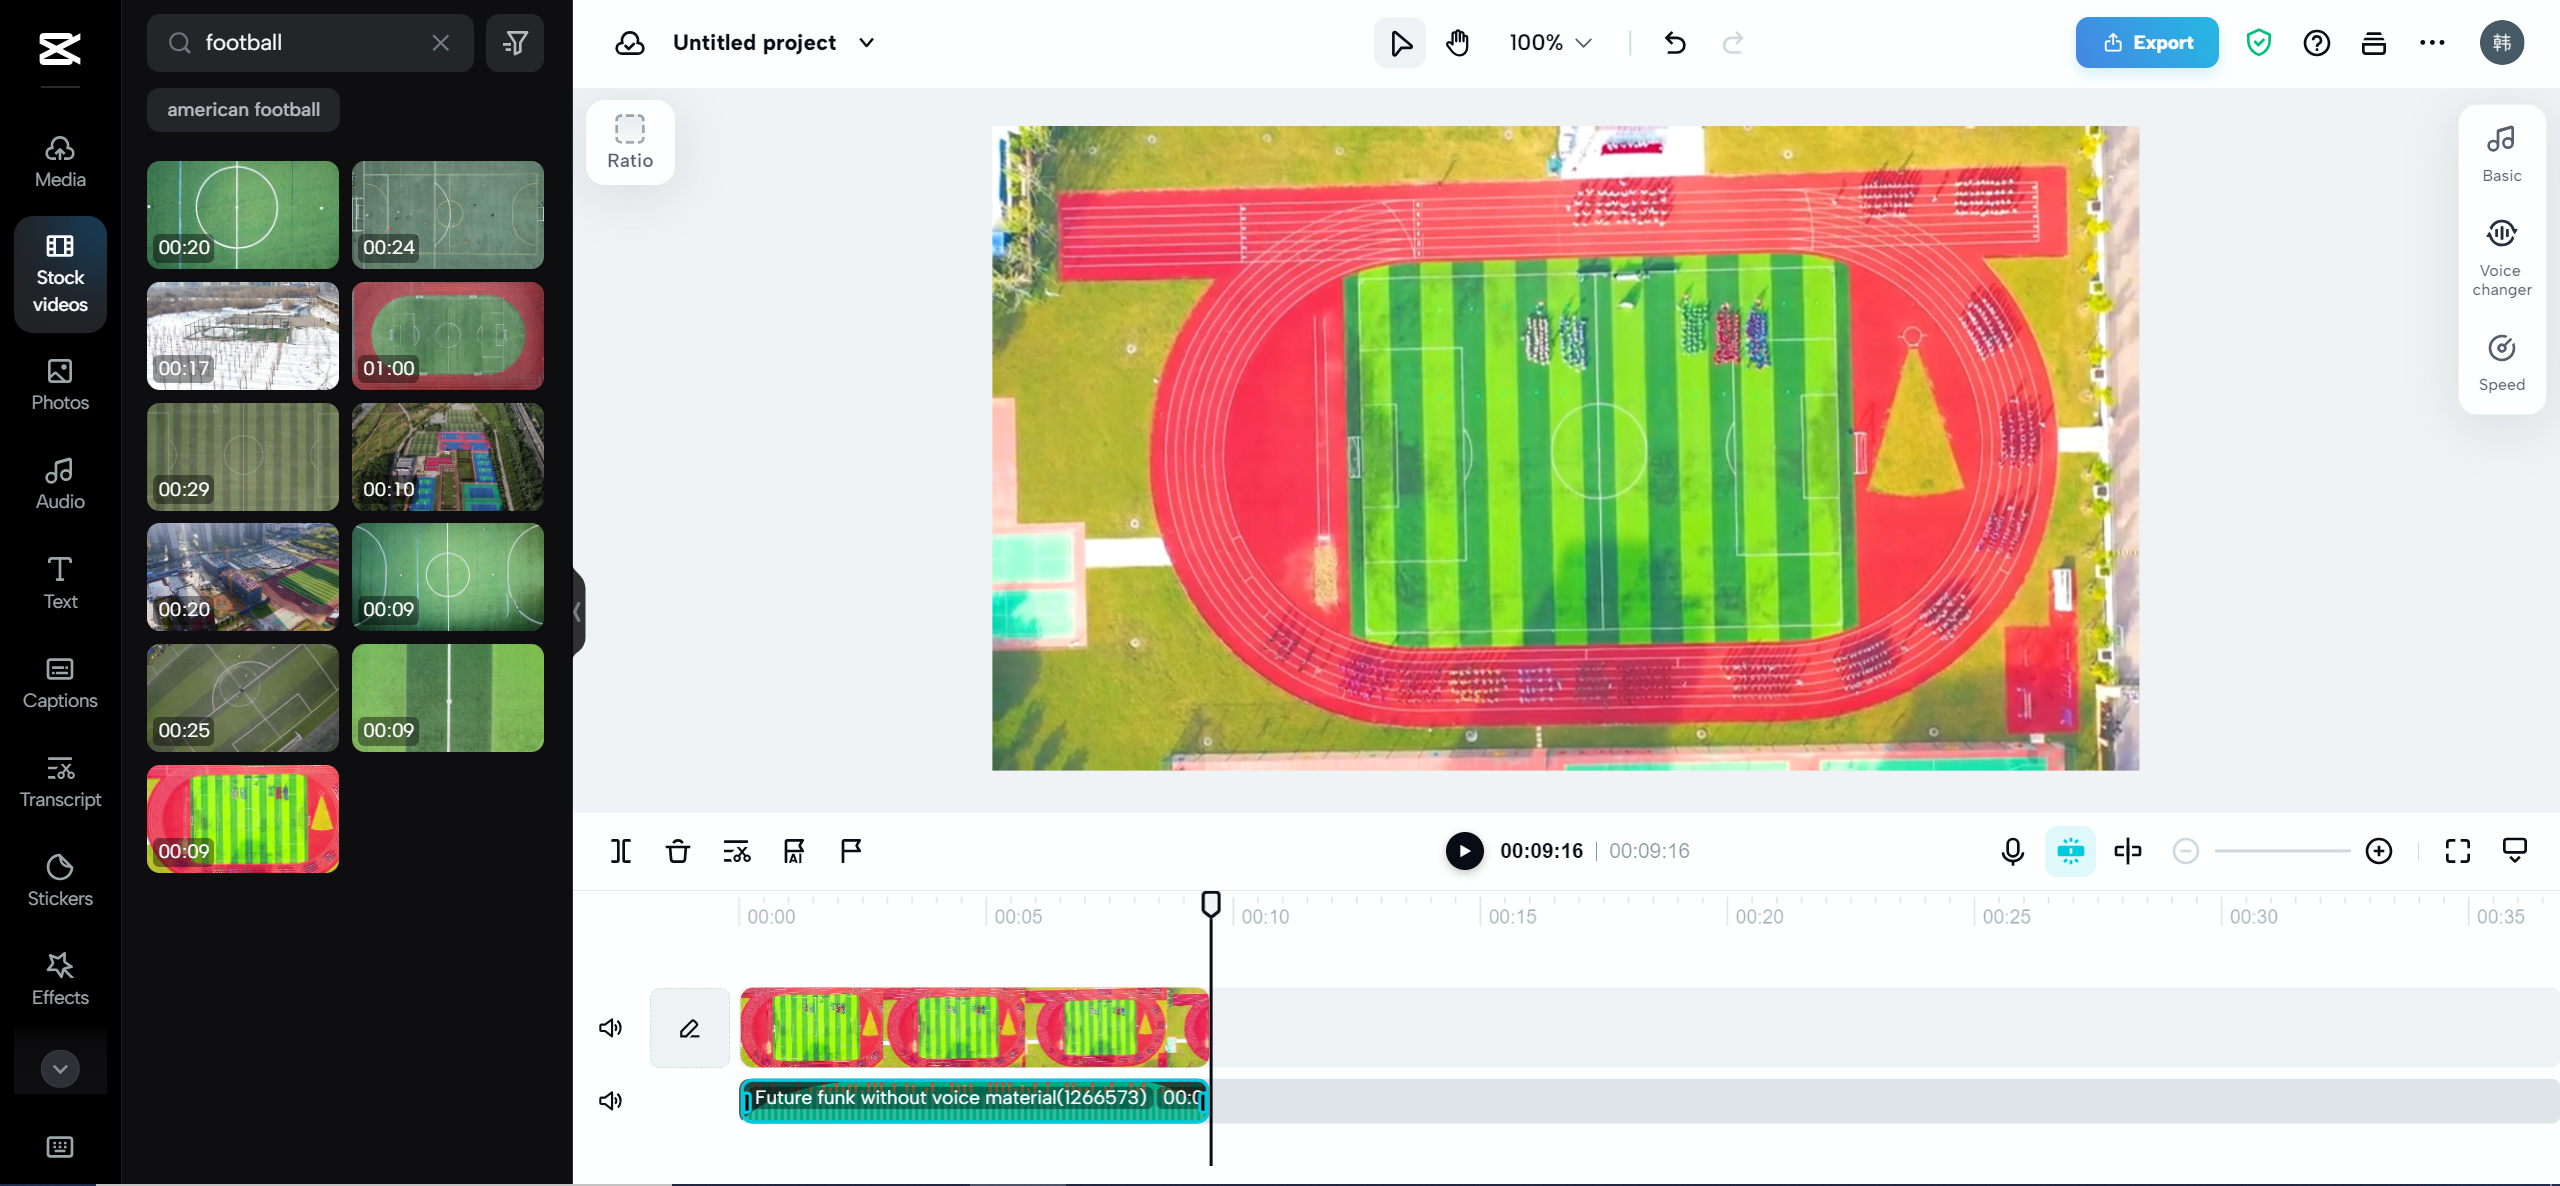Select the Split tool in the timeline toolbar
Screen dimensions: 2560x1186
(620, 851)
